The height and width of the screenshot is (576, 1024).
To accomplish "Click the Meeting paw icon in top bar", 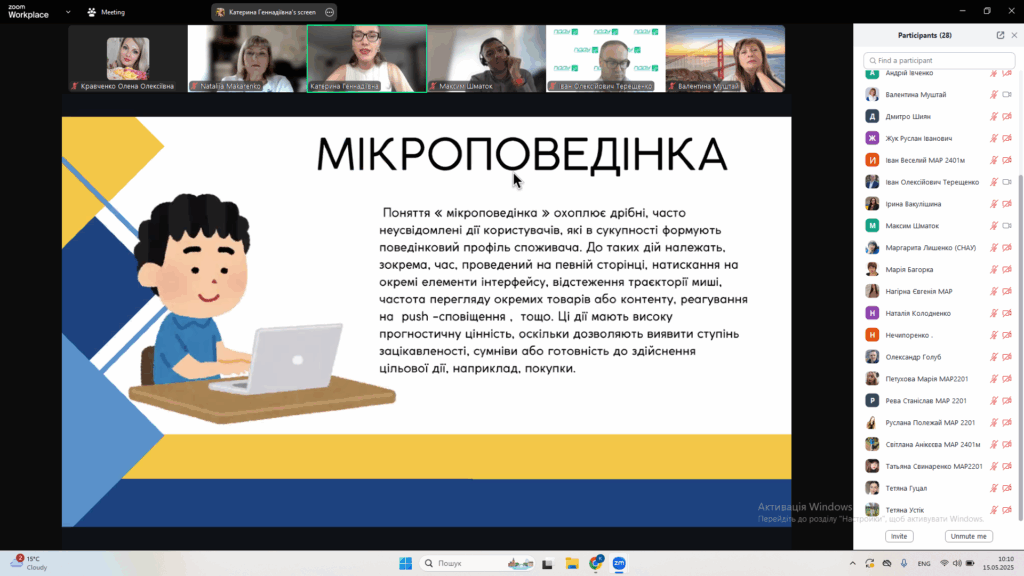I will [92, 12].
